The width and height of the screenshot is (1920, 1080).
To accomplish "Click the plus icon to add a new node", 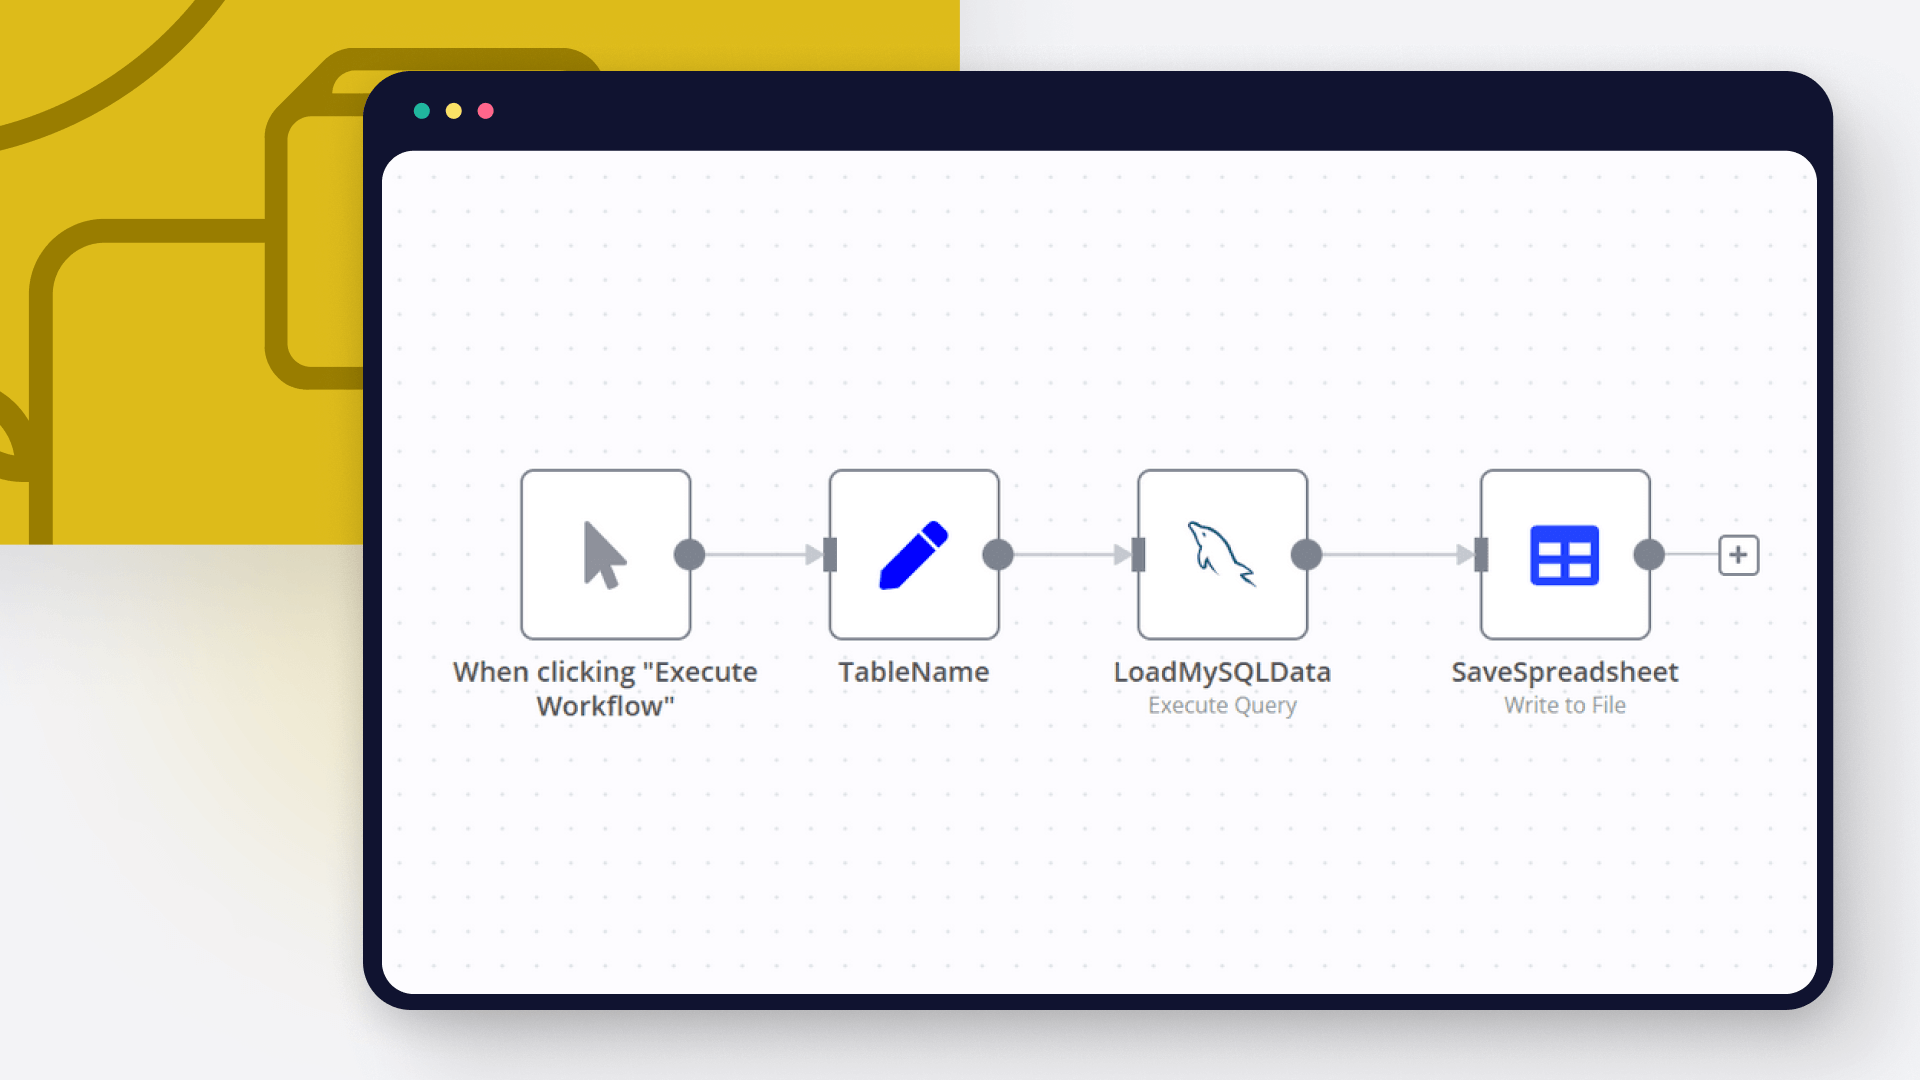I will [1738, 554].
